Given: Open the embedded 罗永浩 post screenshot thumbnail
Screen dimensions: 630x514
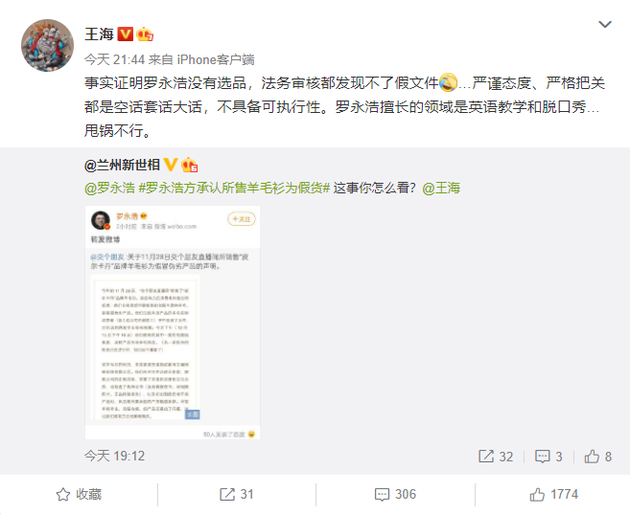Looking at the screenshot, I should [172, 322].
